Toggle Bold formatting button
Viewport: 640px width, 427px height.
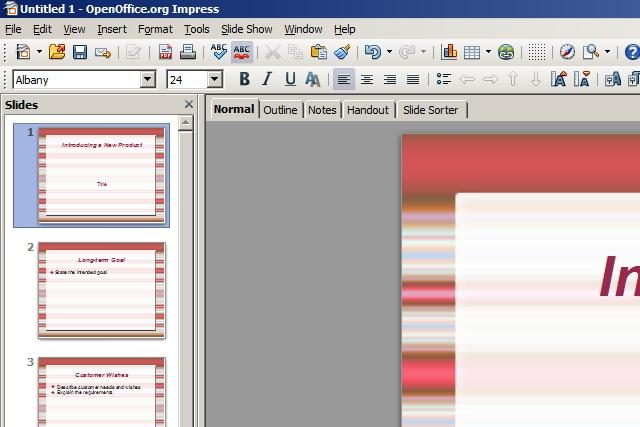coord(244,79)
